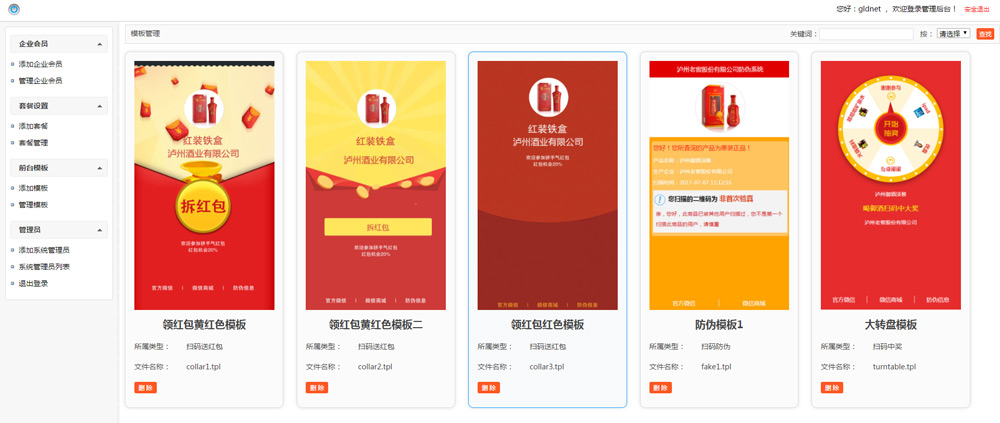
Task: Go to 添加套餐 page
Action: click(x=33, y=126)
